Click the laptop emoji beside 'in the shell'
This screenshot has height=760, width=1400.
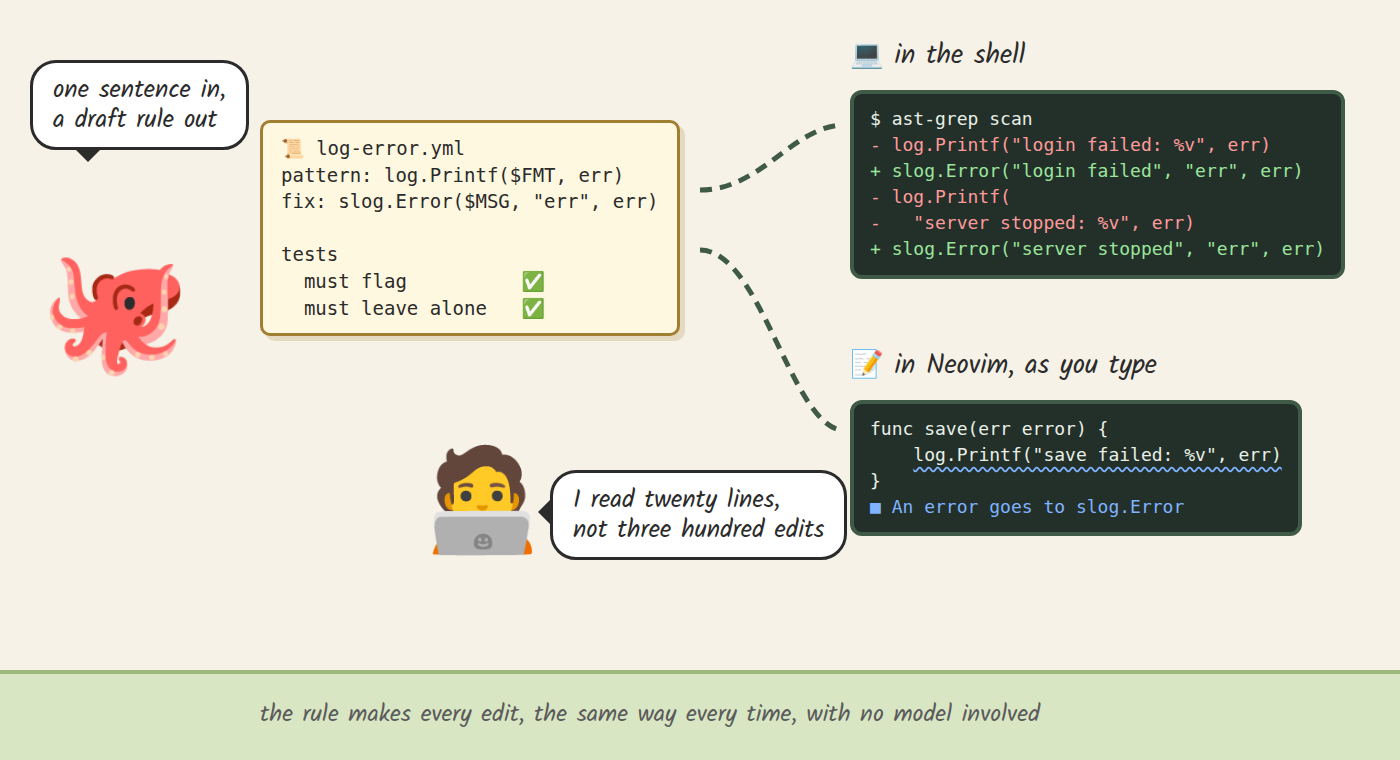(x=866, y=54)
